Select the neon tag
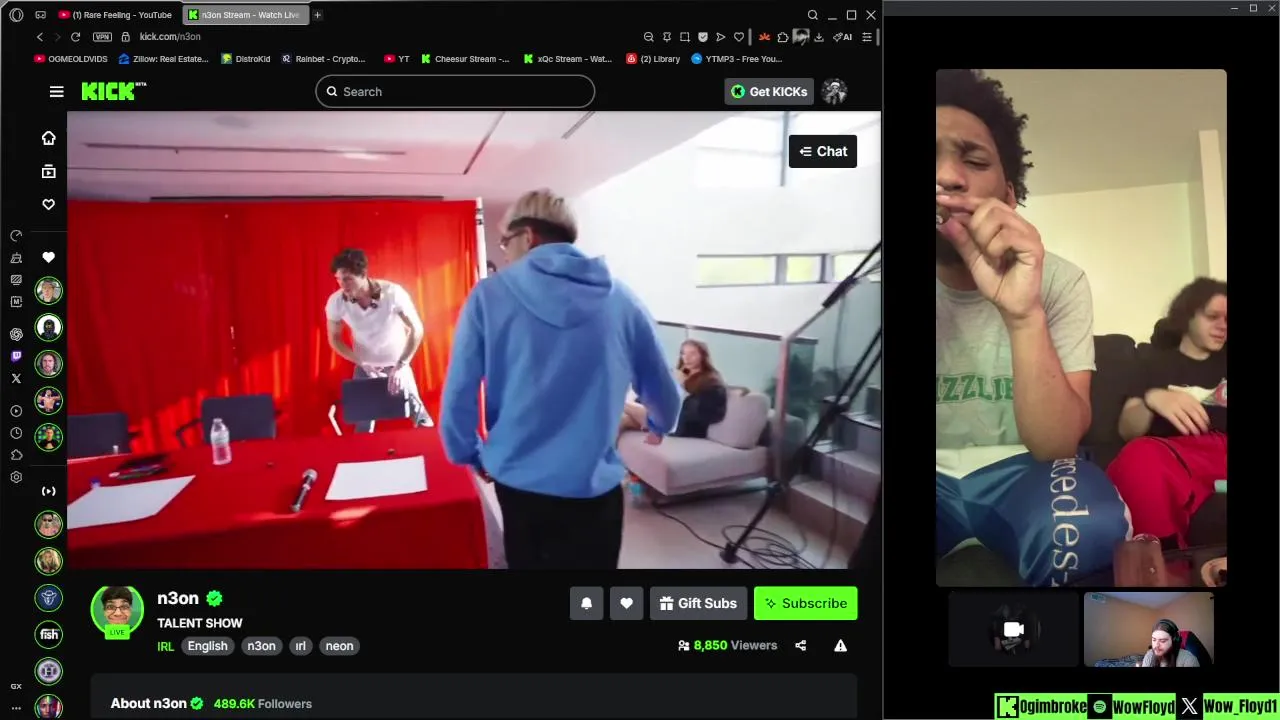This screenshot has width=1280, height=720. click(x=339, y=646)
